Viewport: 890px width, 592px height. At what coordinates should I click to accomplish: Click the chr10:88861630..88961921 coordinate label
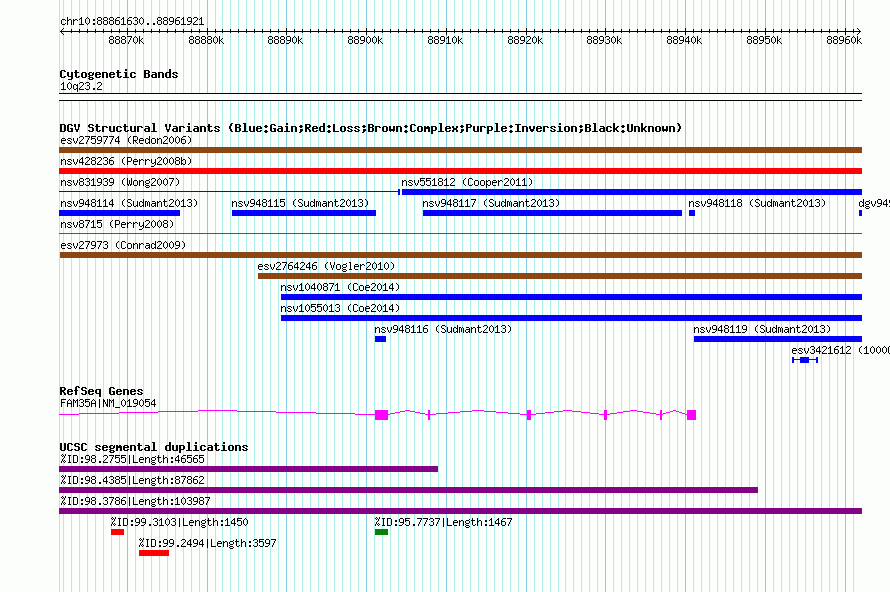pos(132,21)
